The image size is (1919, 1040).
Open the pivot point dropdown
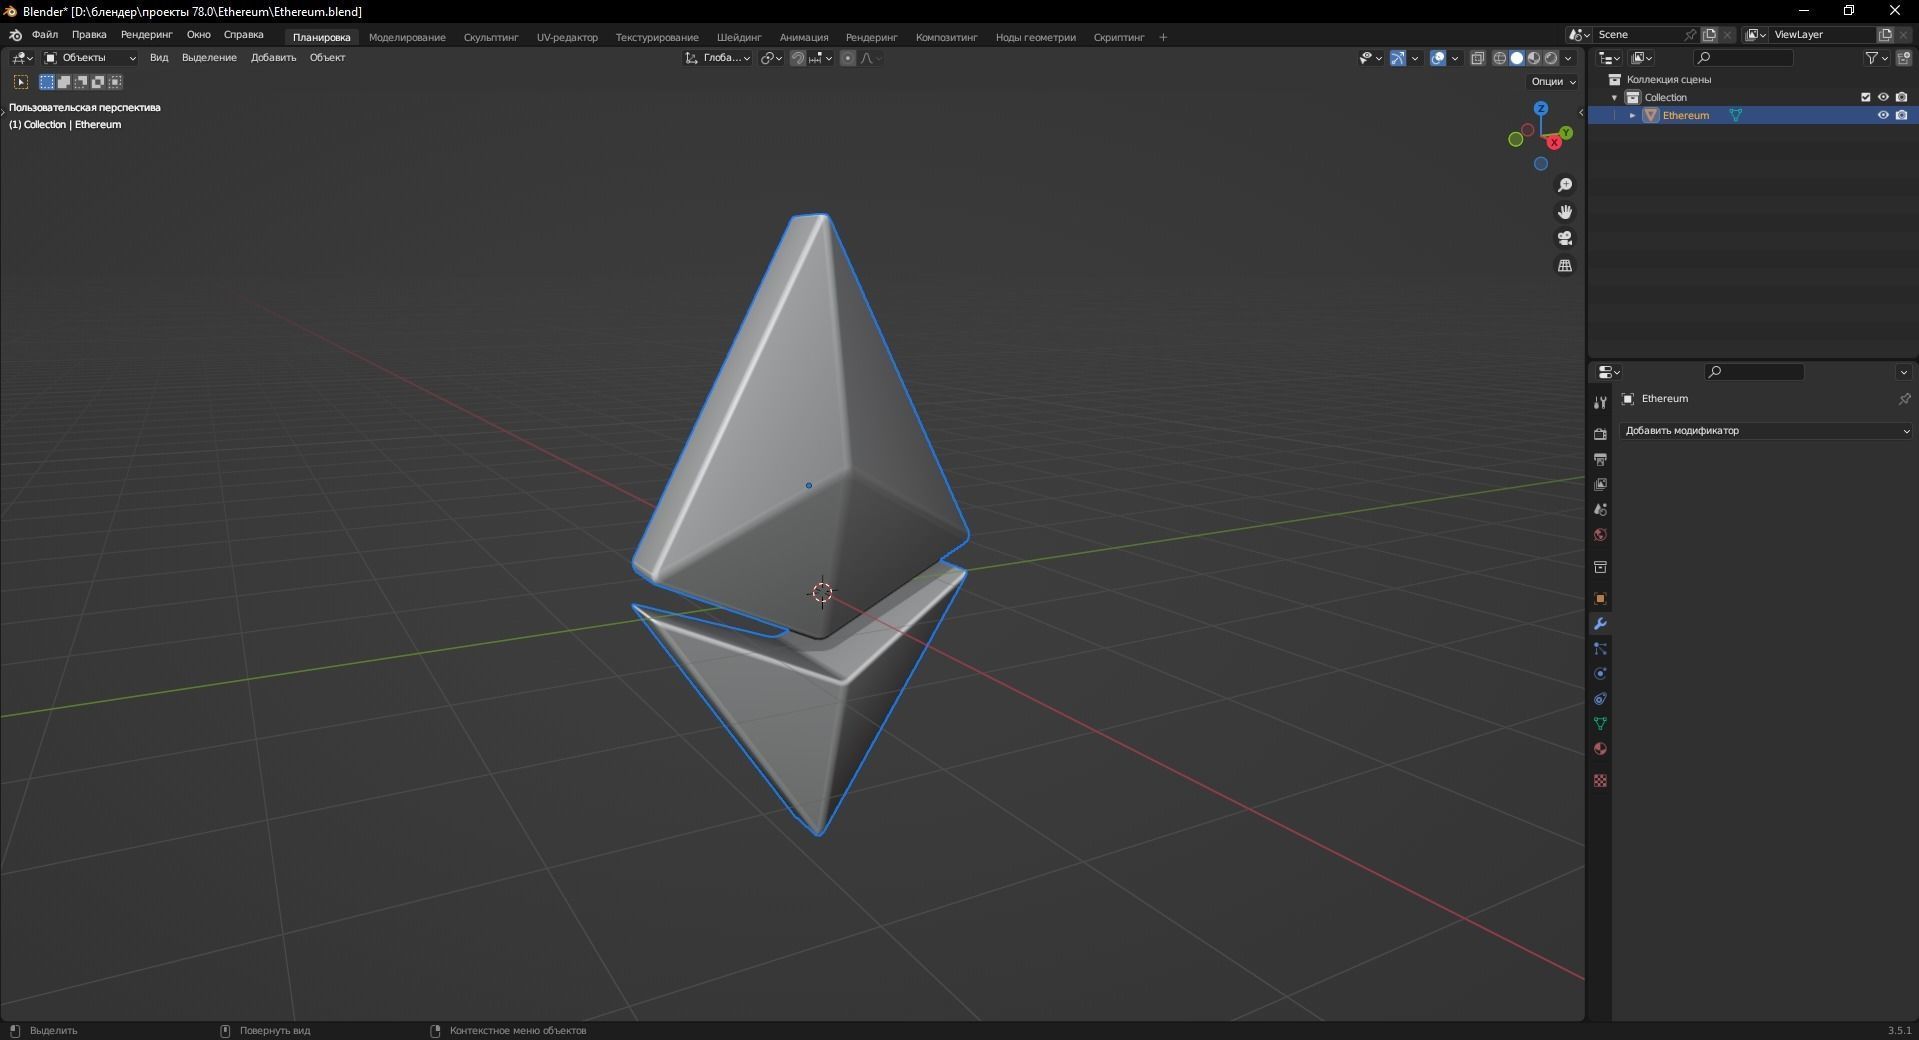(x=771, y=58)
